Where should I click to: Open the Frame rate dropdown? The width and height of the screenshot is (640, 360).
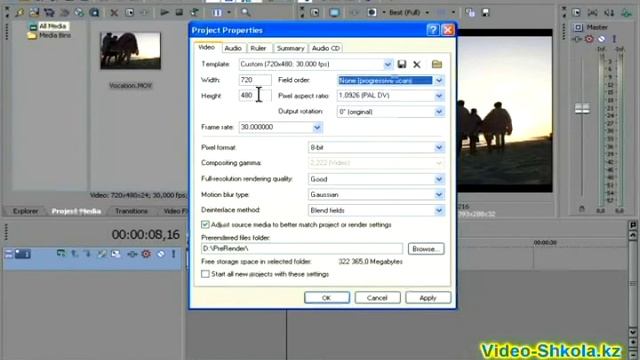click(317, 127)
